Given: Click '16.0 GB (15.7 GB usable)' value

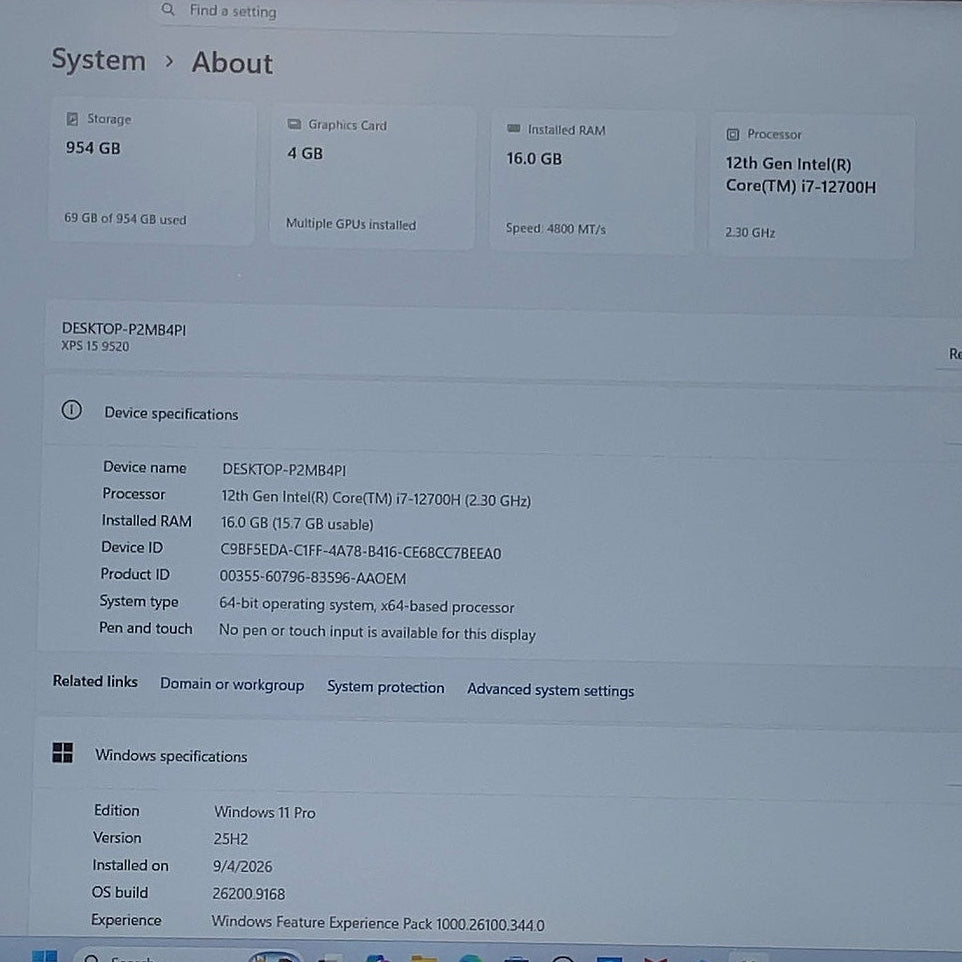Looking at the screenshot, I should [297, 523].
